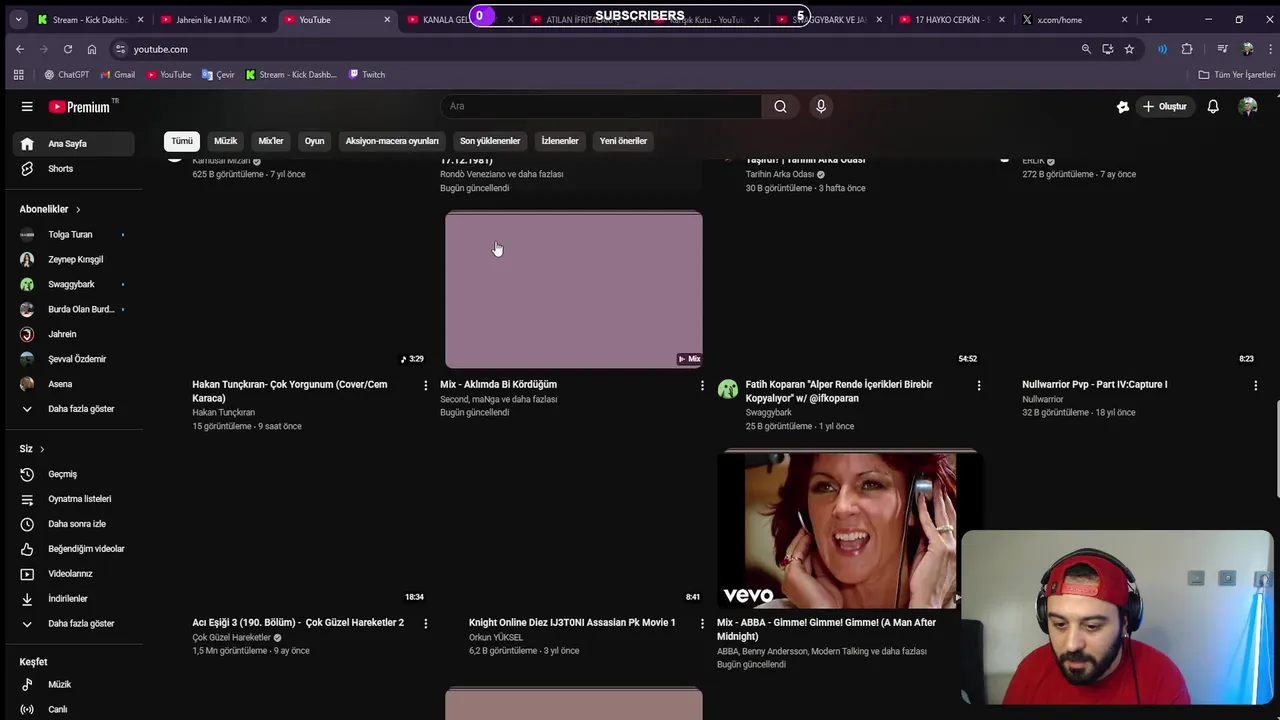Select the İzlenenler filter chip
The height and width of the screenshot is (720, 1280).
[x=560, y=141]
